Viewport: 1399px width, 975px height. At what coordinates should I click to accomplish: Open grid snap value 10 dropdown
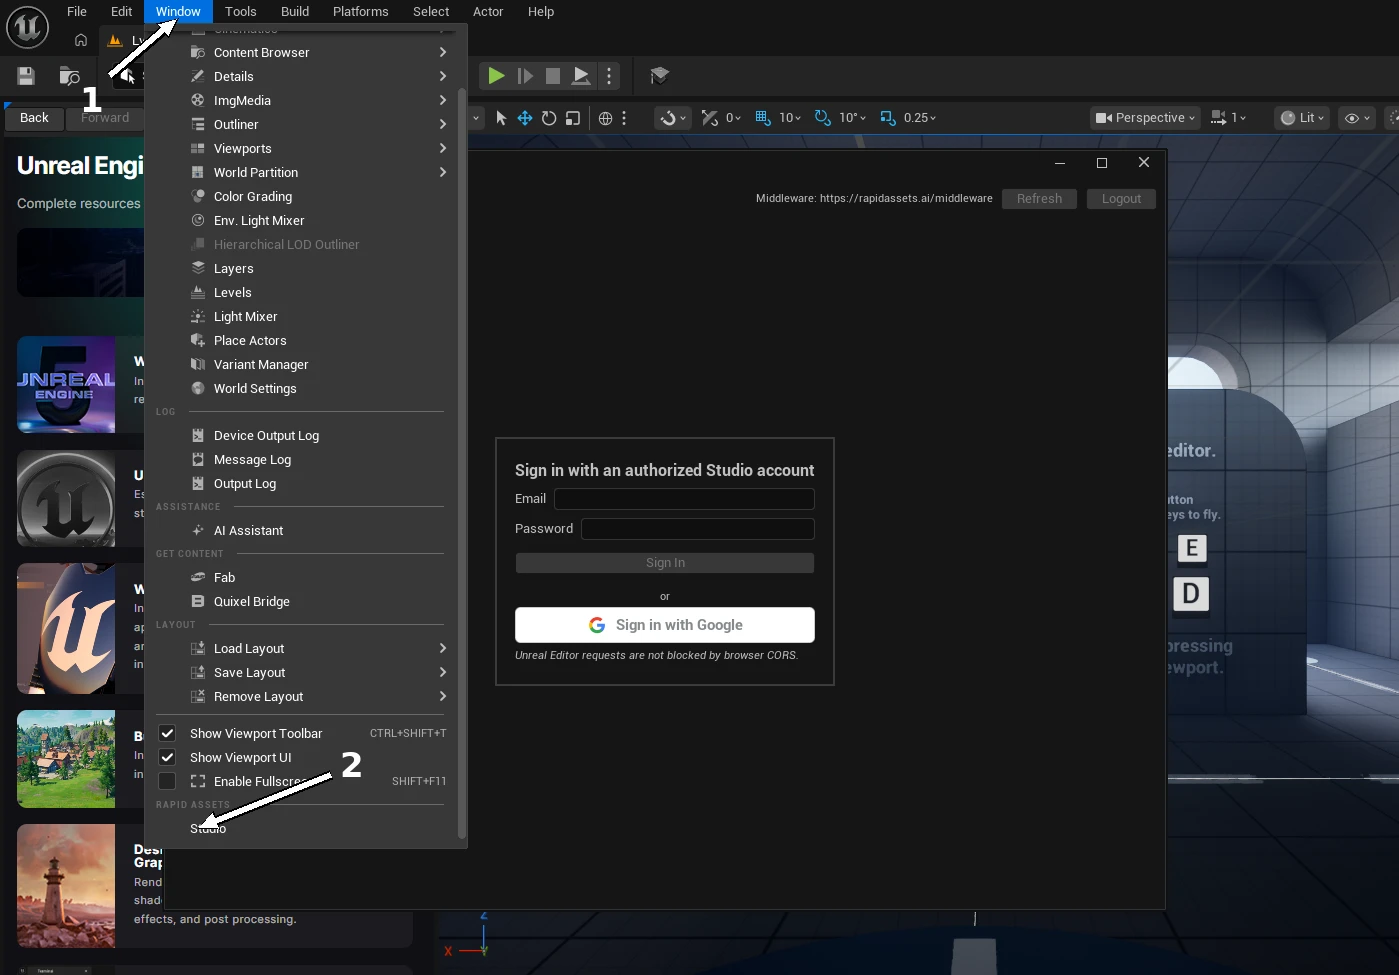(x=790, y=118)
